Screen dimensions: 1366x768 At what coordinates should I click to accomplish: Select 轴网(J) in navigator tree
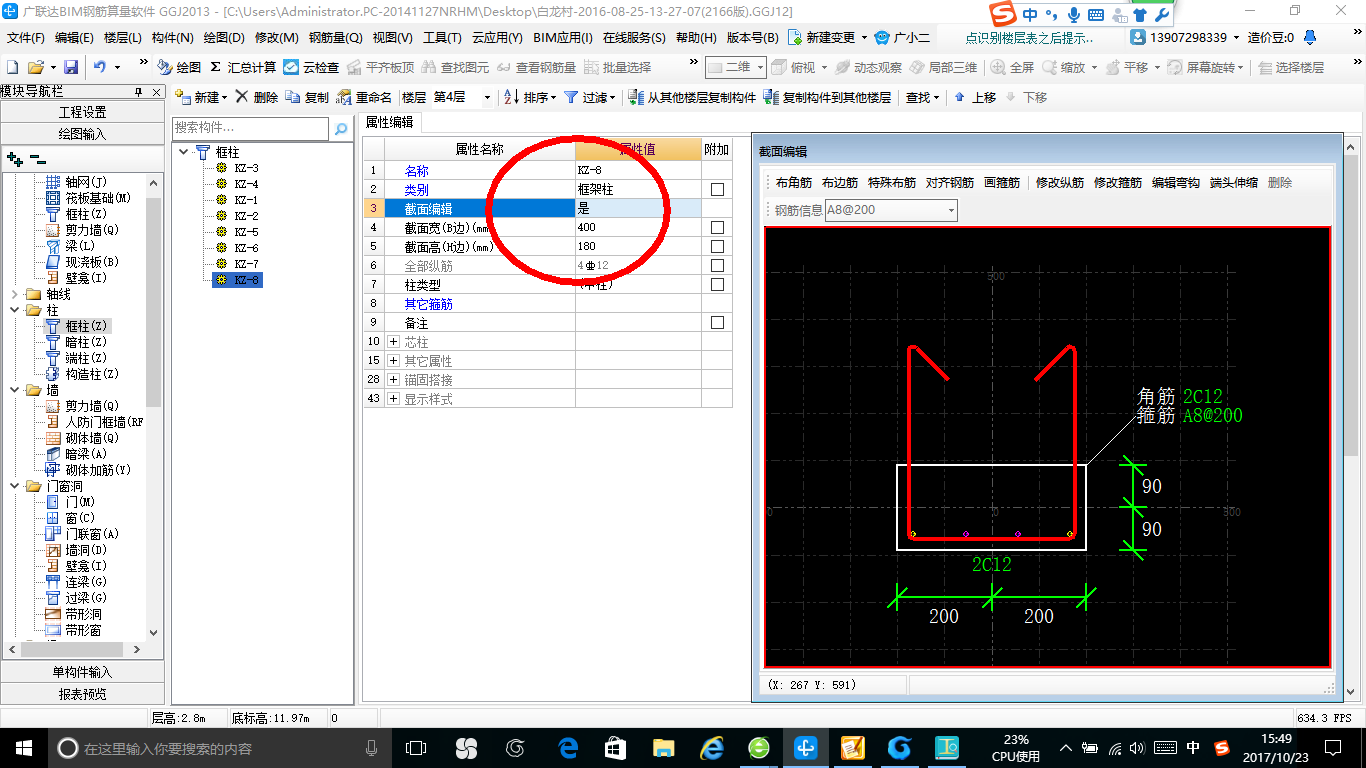[77, 182]
